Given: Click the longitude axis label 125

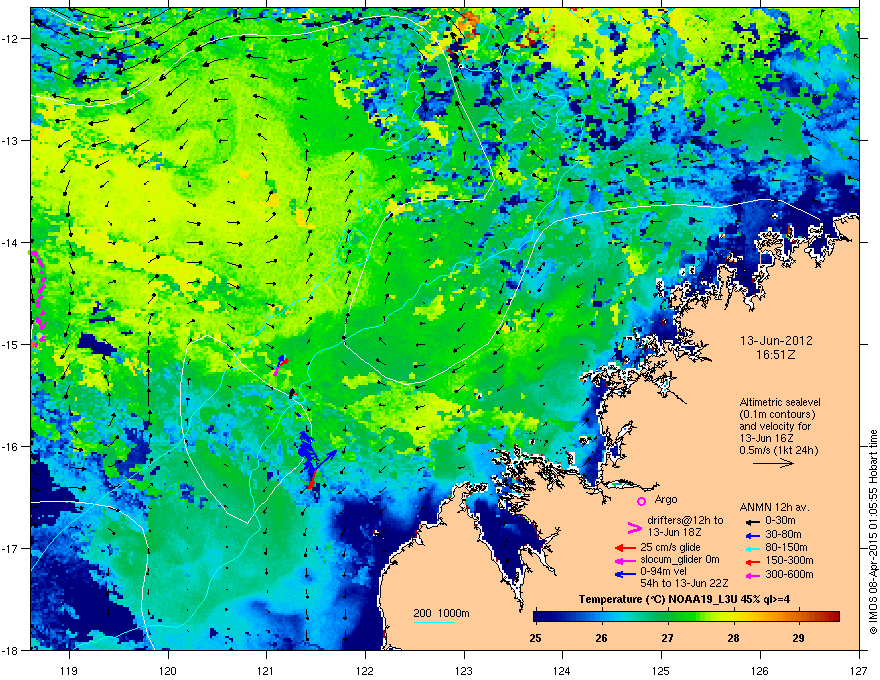Looking at the screenshot, I should coord(661,671).
